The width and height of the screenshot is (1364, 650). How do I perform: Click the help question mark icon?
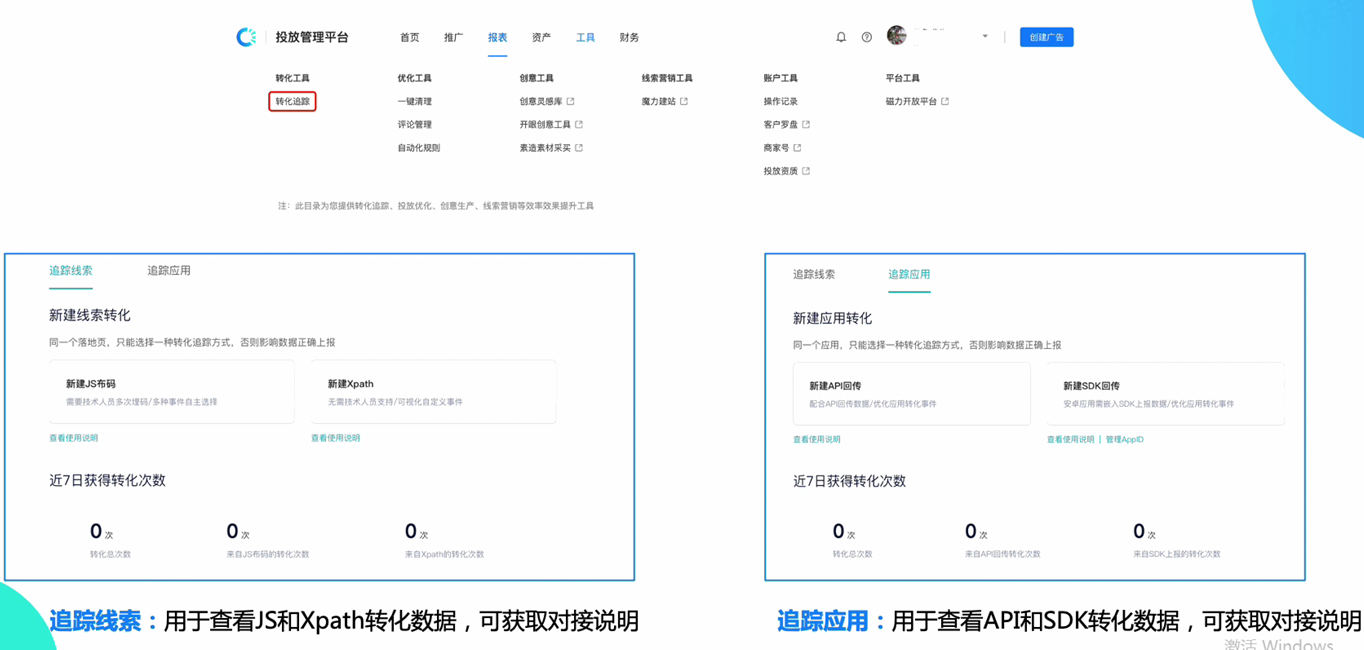[866, 36]
